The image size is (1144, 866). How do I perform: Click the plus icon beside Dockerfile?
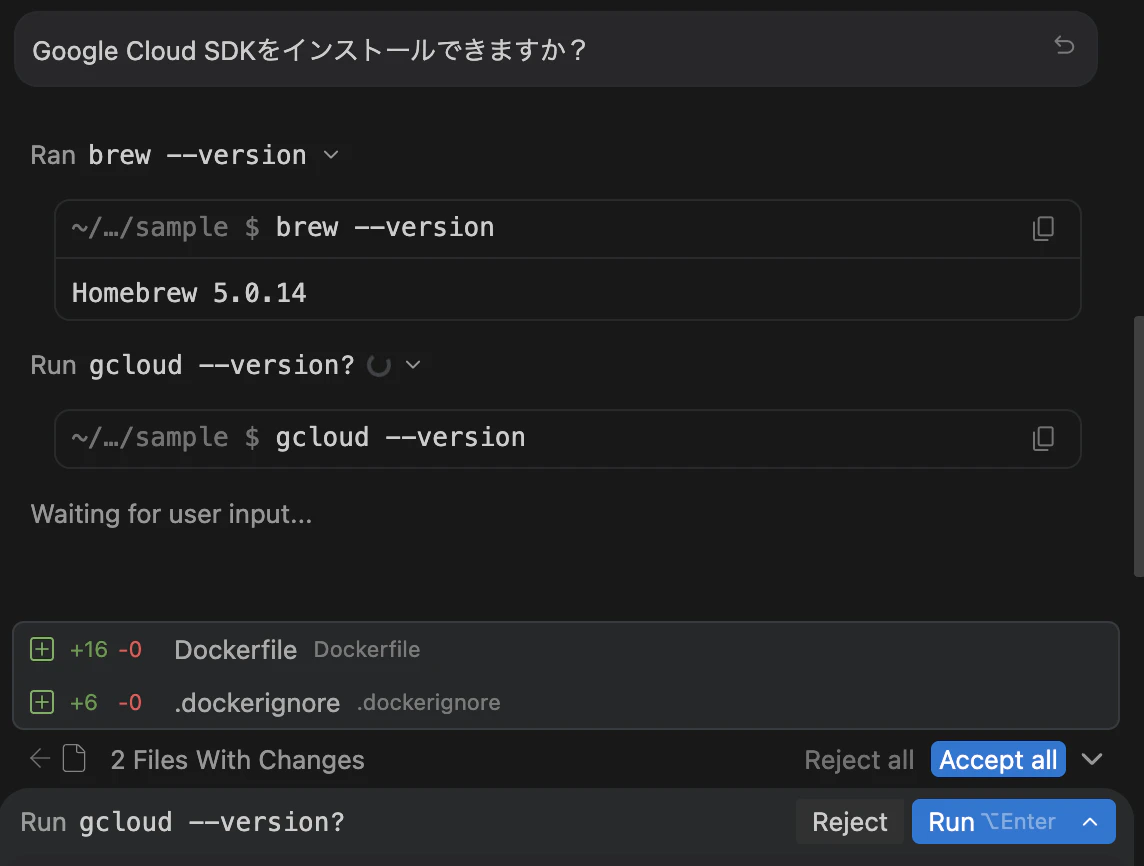pos(42,649)
